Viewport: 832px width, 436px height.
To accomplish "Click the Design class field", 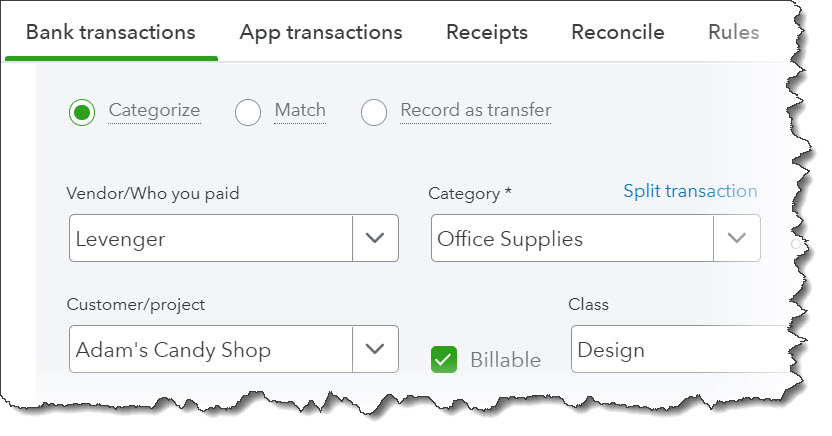I will [675, 350].
